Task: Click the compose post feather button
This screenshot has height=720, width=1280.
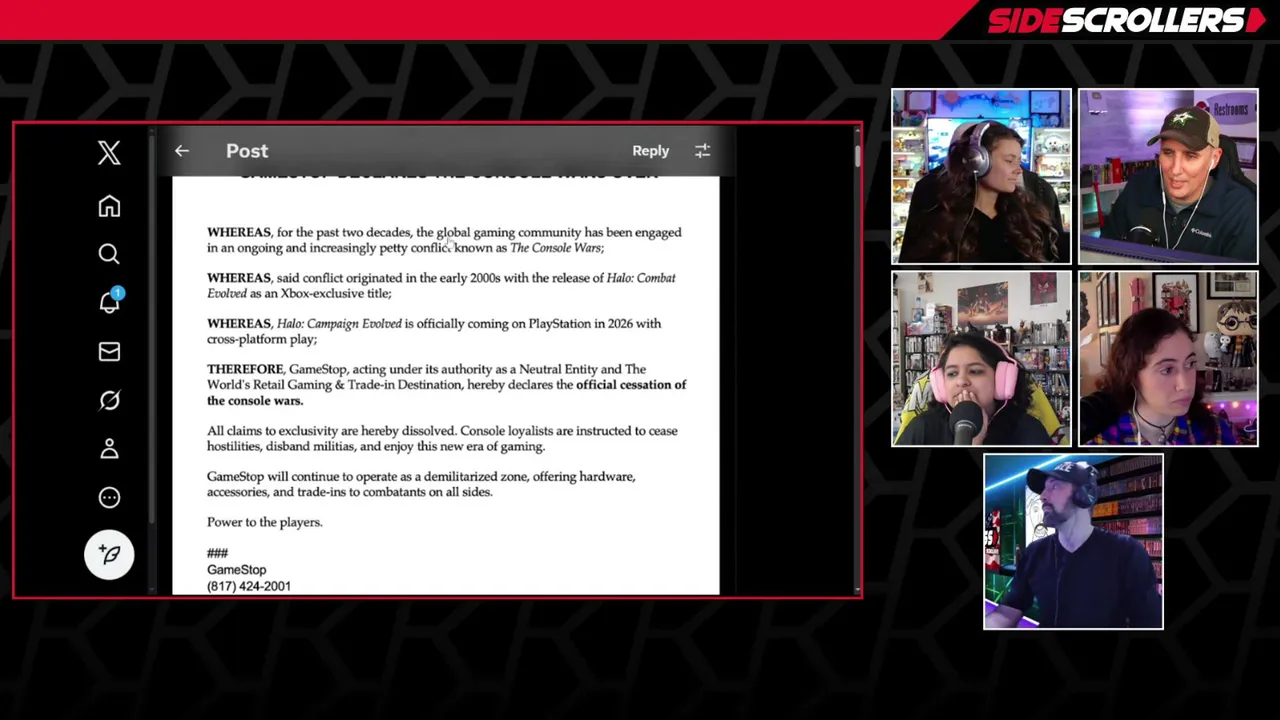Action: click(x=109, y=555)
